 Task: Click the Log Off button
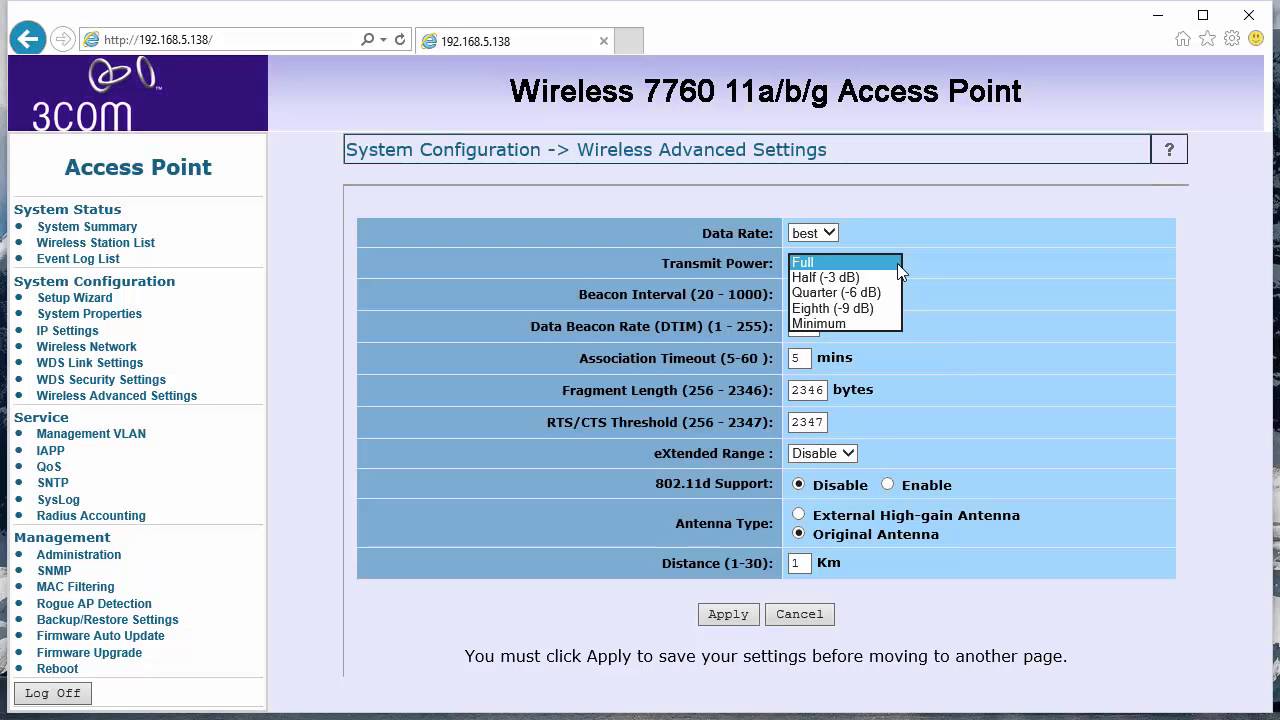[x=53, y=693]
